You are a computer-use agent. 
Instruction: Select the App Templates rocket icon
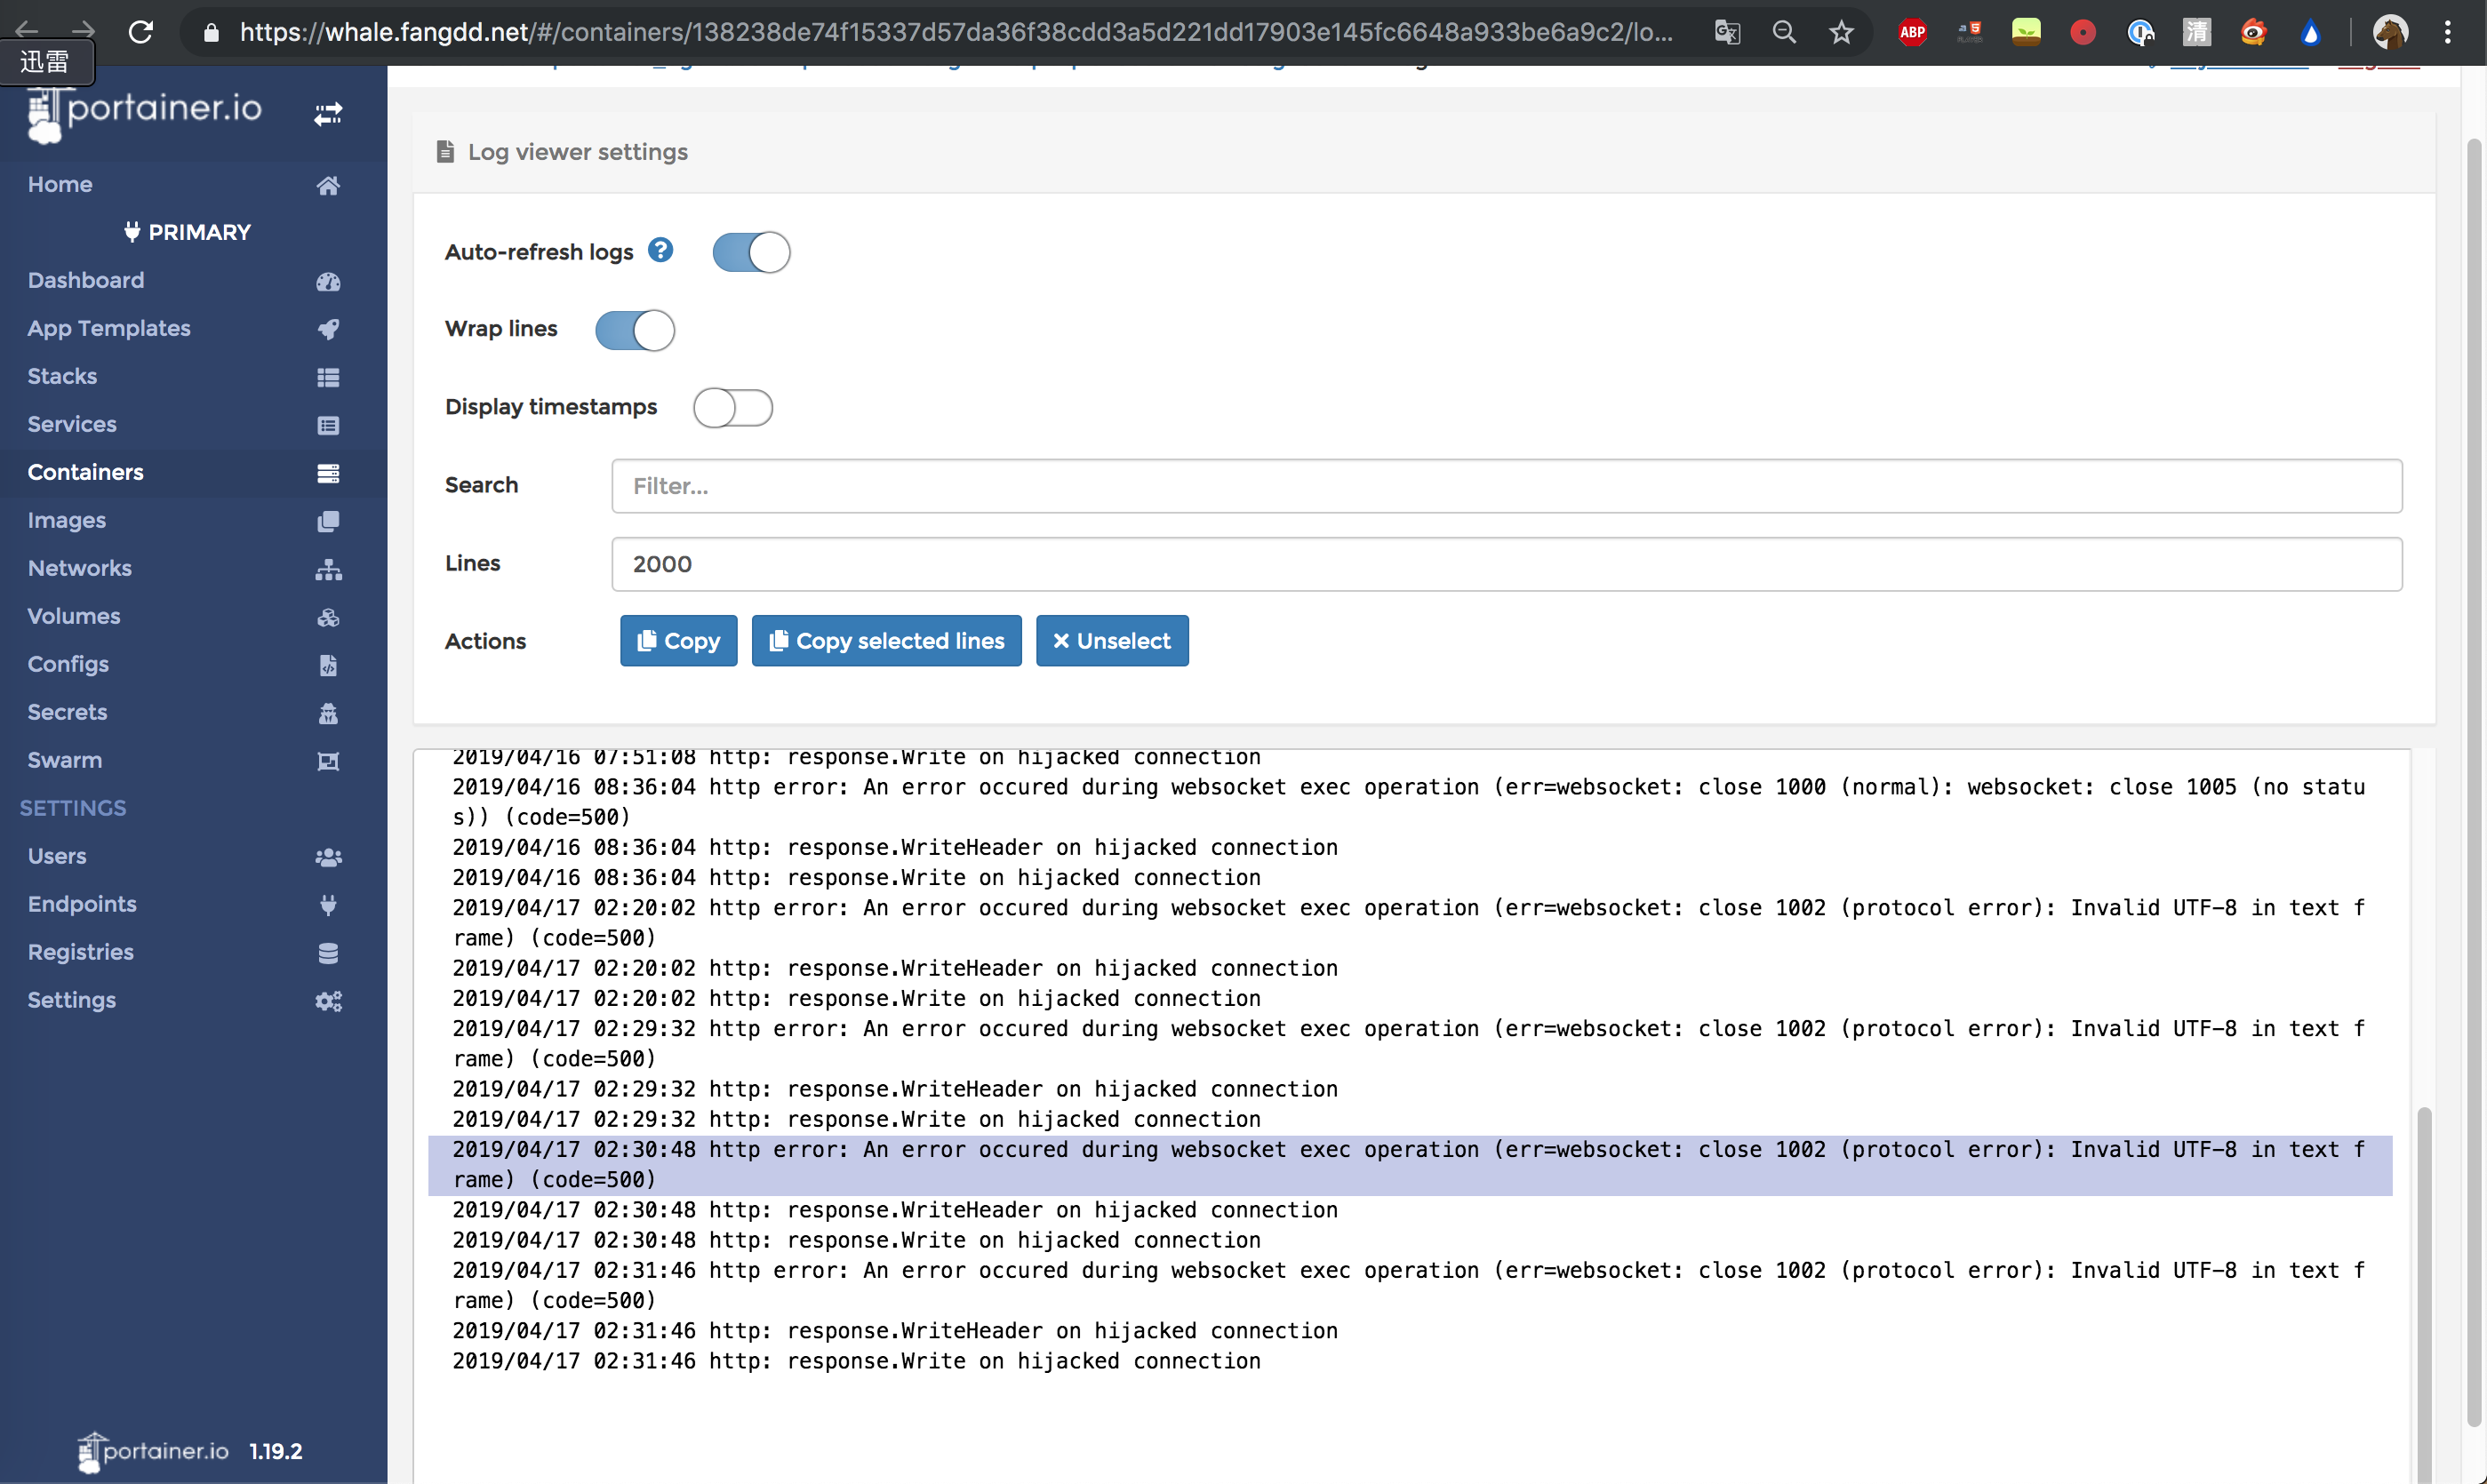pyautogui.click(x=329, y=329)
